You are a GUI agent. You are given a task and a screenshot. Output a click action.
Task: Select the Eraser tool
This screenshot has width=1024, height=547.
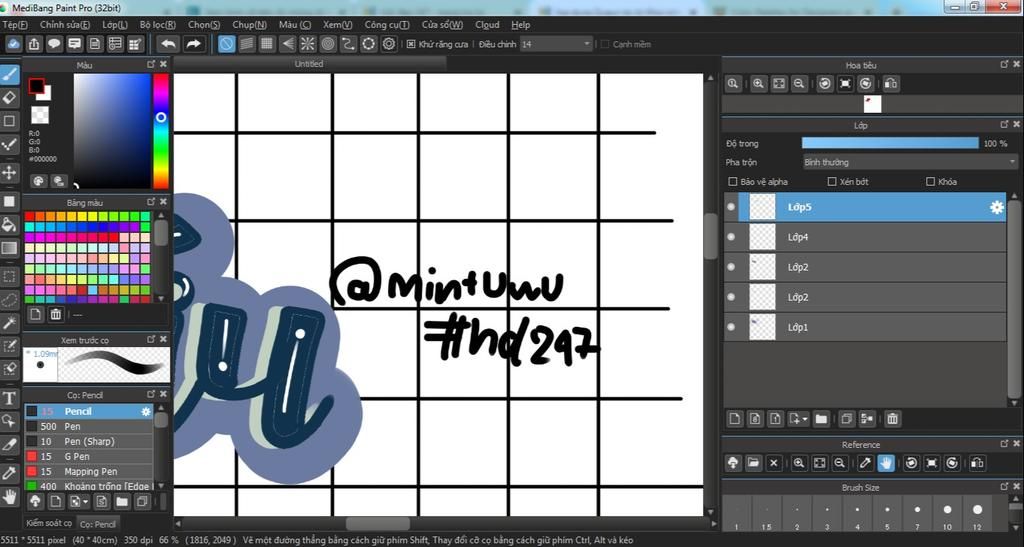(9, 98)
